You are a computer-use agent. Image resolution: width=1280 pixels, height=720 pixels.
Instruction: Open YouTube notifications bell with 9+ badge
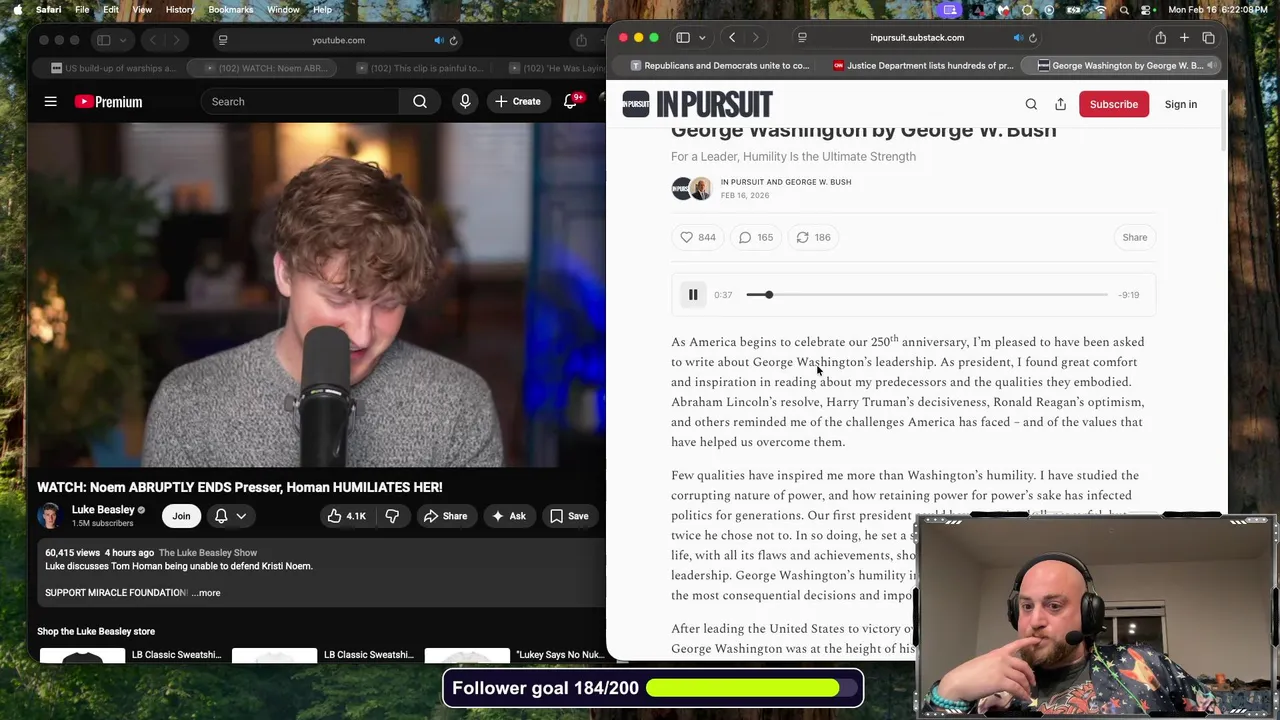tap(571, 101)
